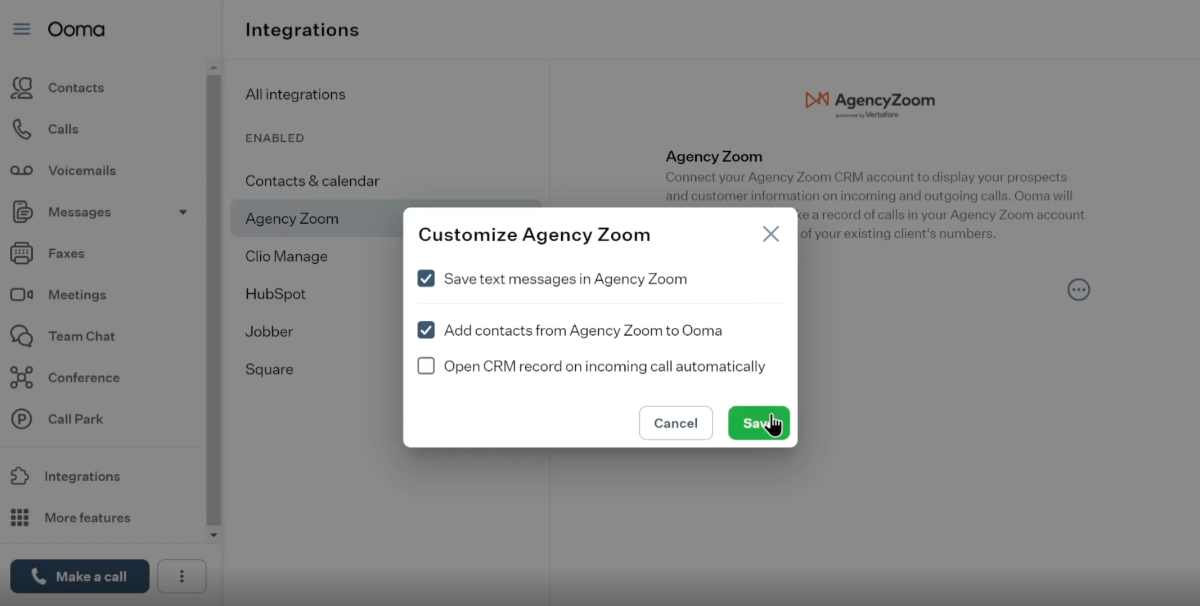Open Call Park from the sidebar
1200x606 pixels.
75,418
